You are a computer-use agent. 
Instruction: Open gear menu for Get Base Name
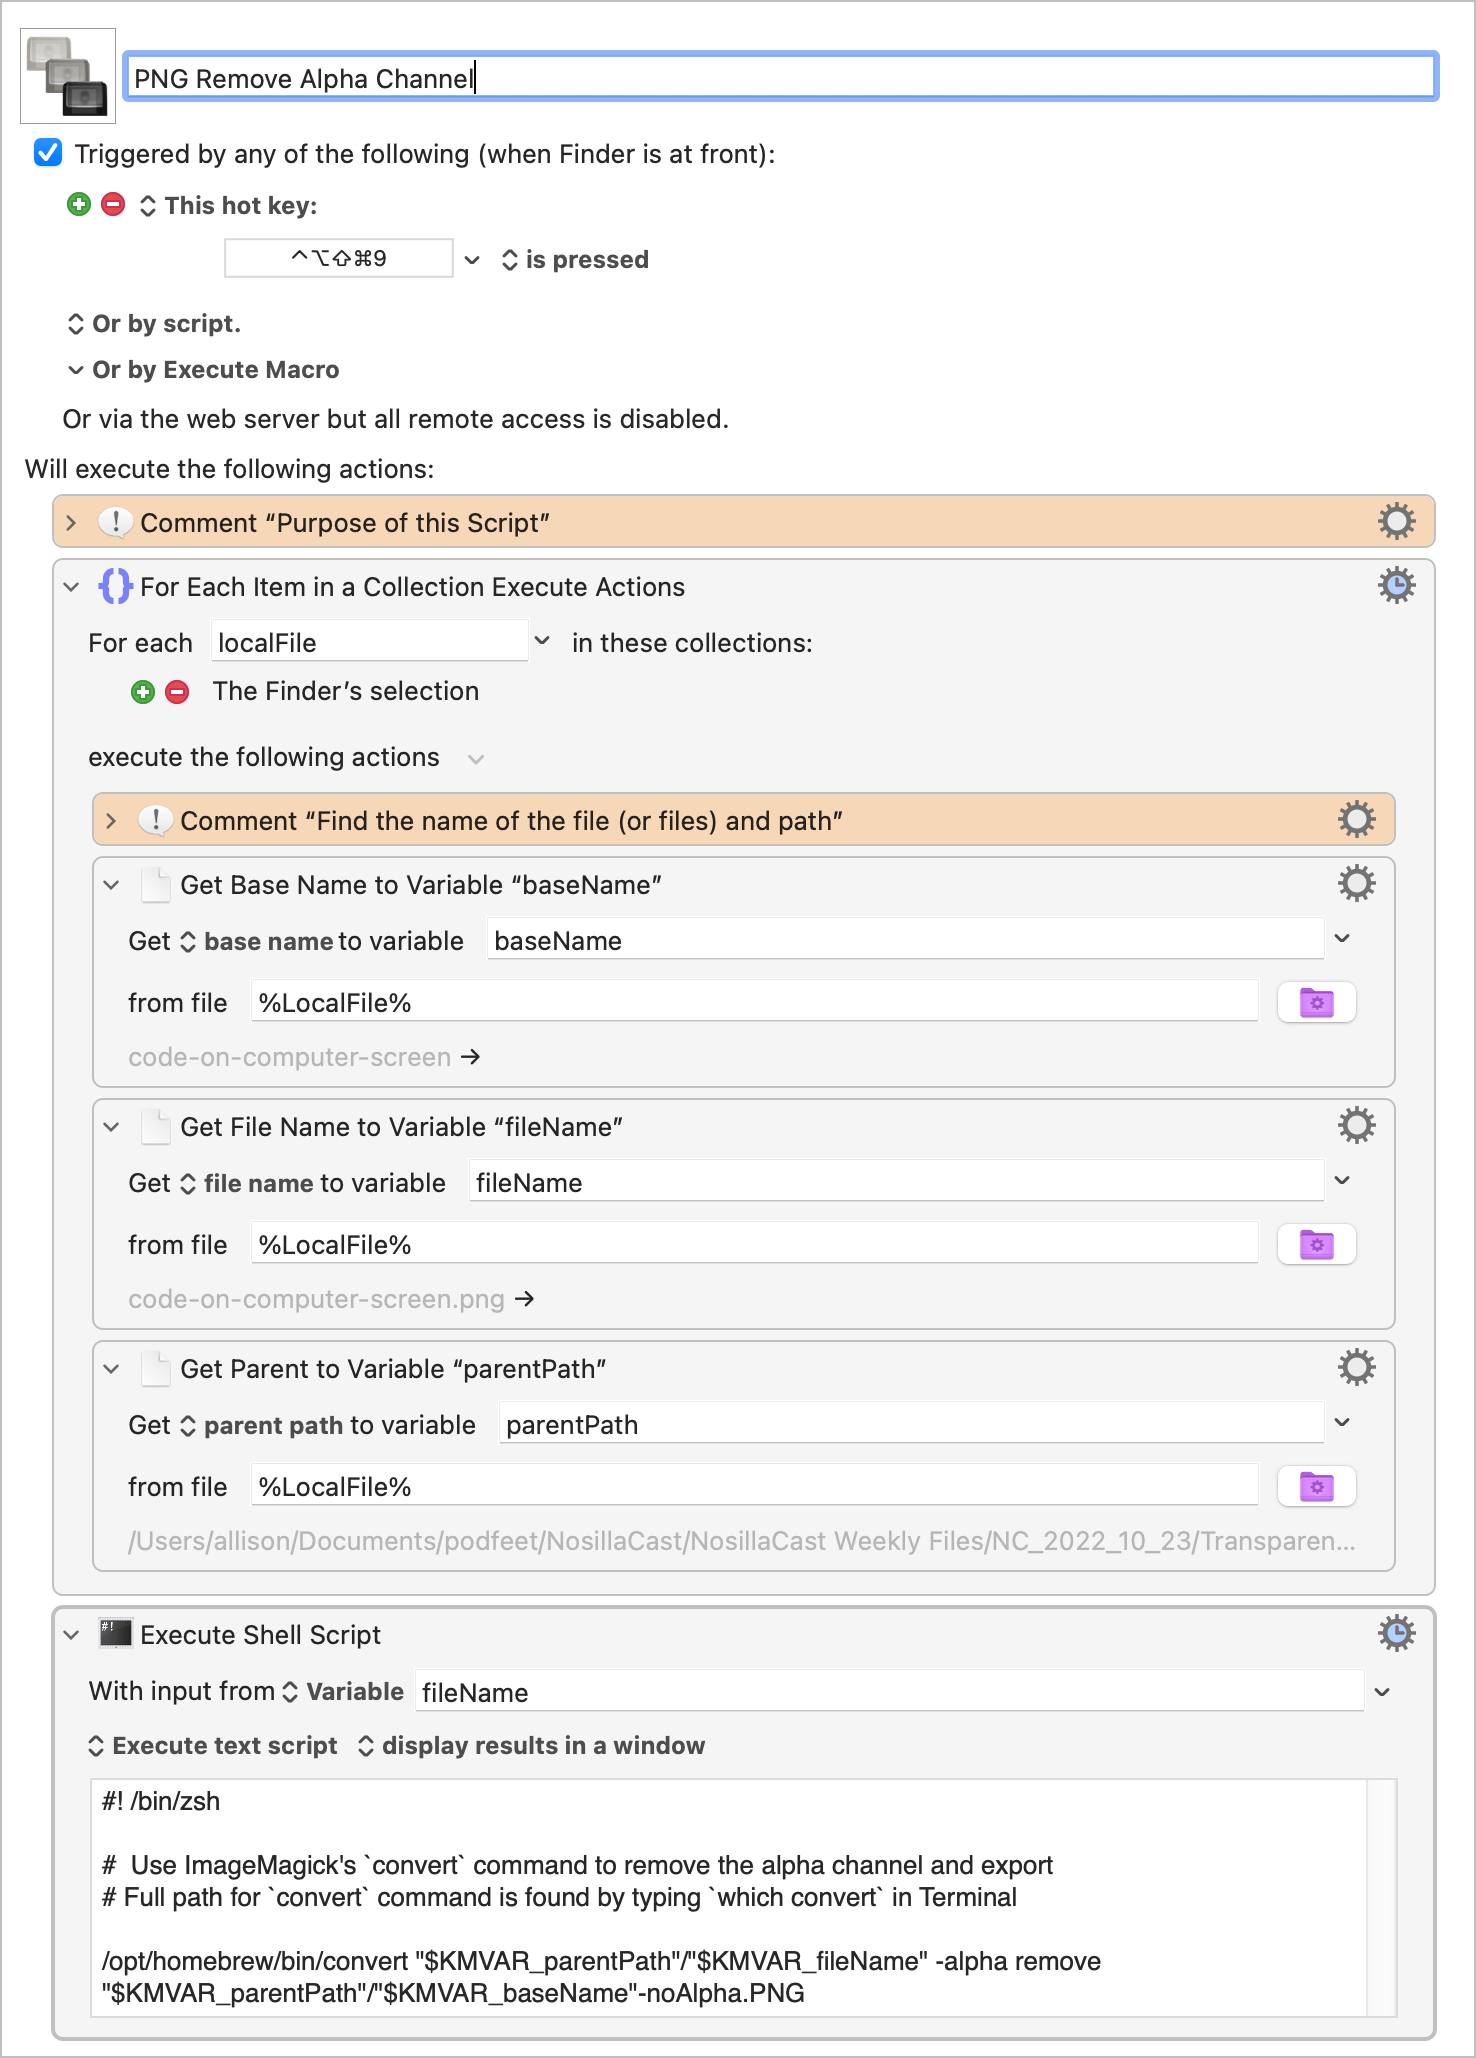pyautogui.click(x=1356, y=883)
